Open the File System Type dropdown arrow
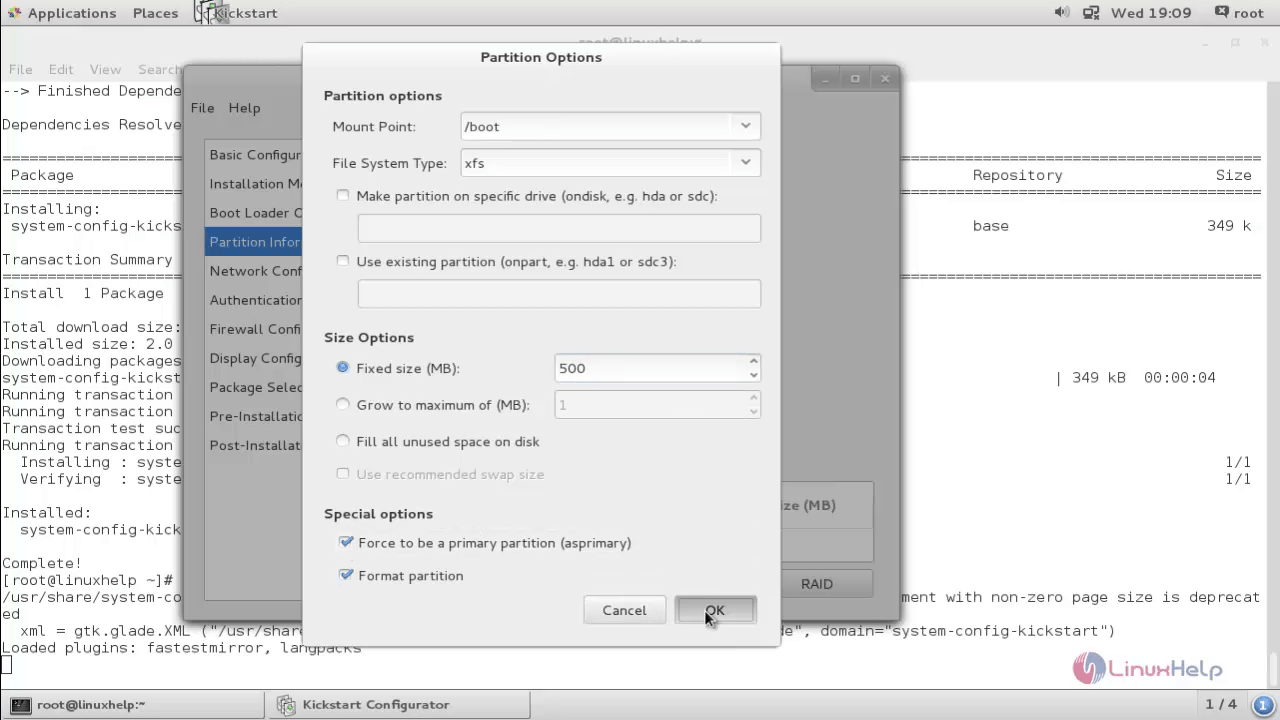1280x720 pixels. coord(745,162)
